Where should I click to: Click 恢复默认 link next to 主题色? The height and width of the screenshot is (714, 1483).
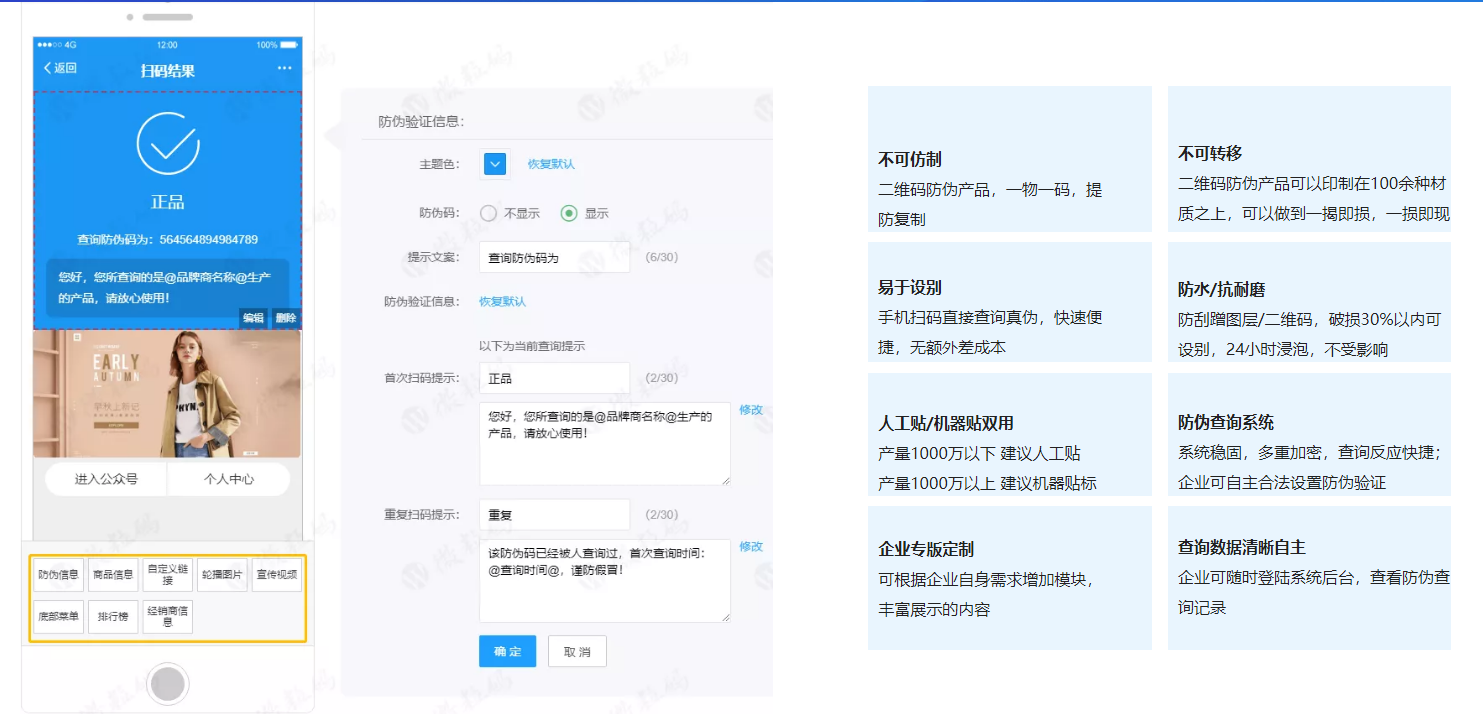(551, 164)
